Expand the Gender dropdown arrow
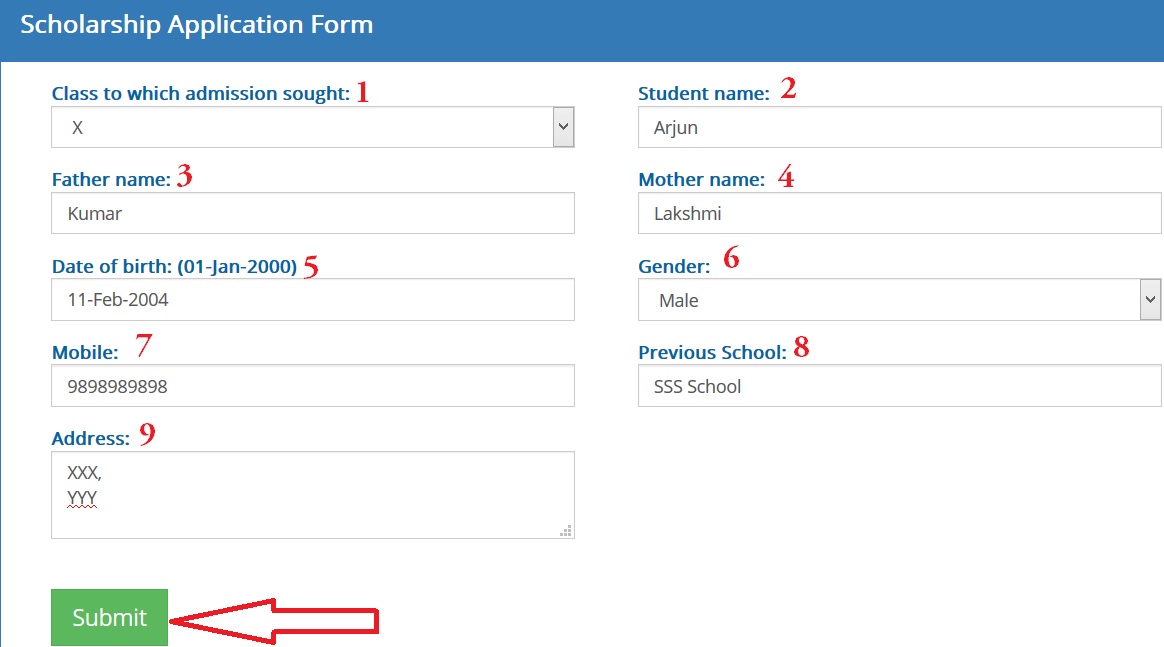This screenshot has width=1164, height=647. point(1150,299)
